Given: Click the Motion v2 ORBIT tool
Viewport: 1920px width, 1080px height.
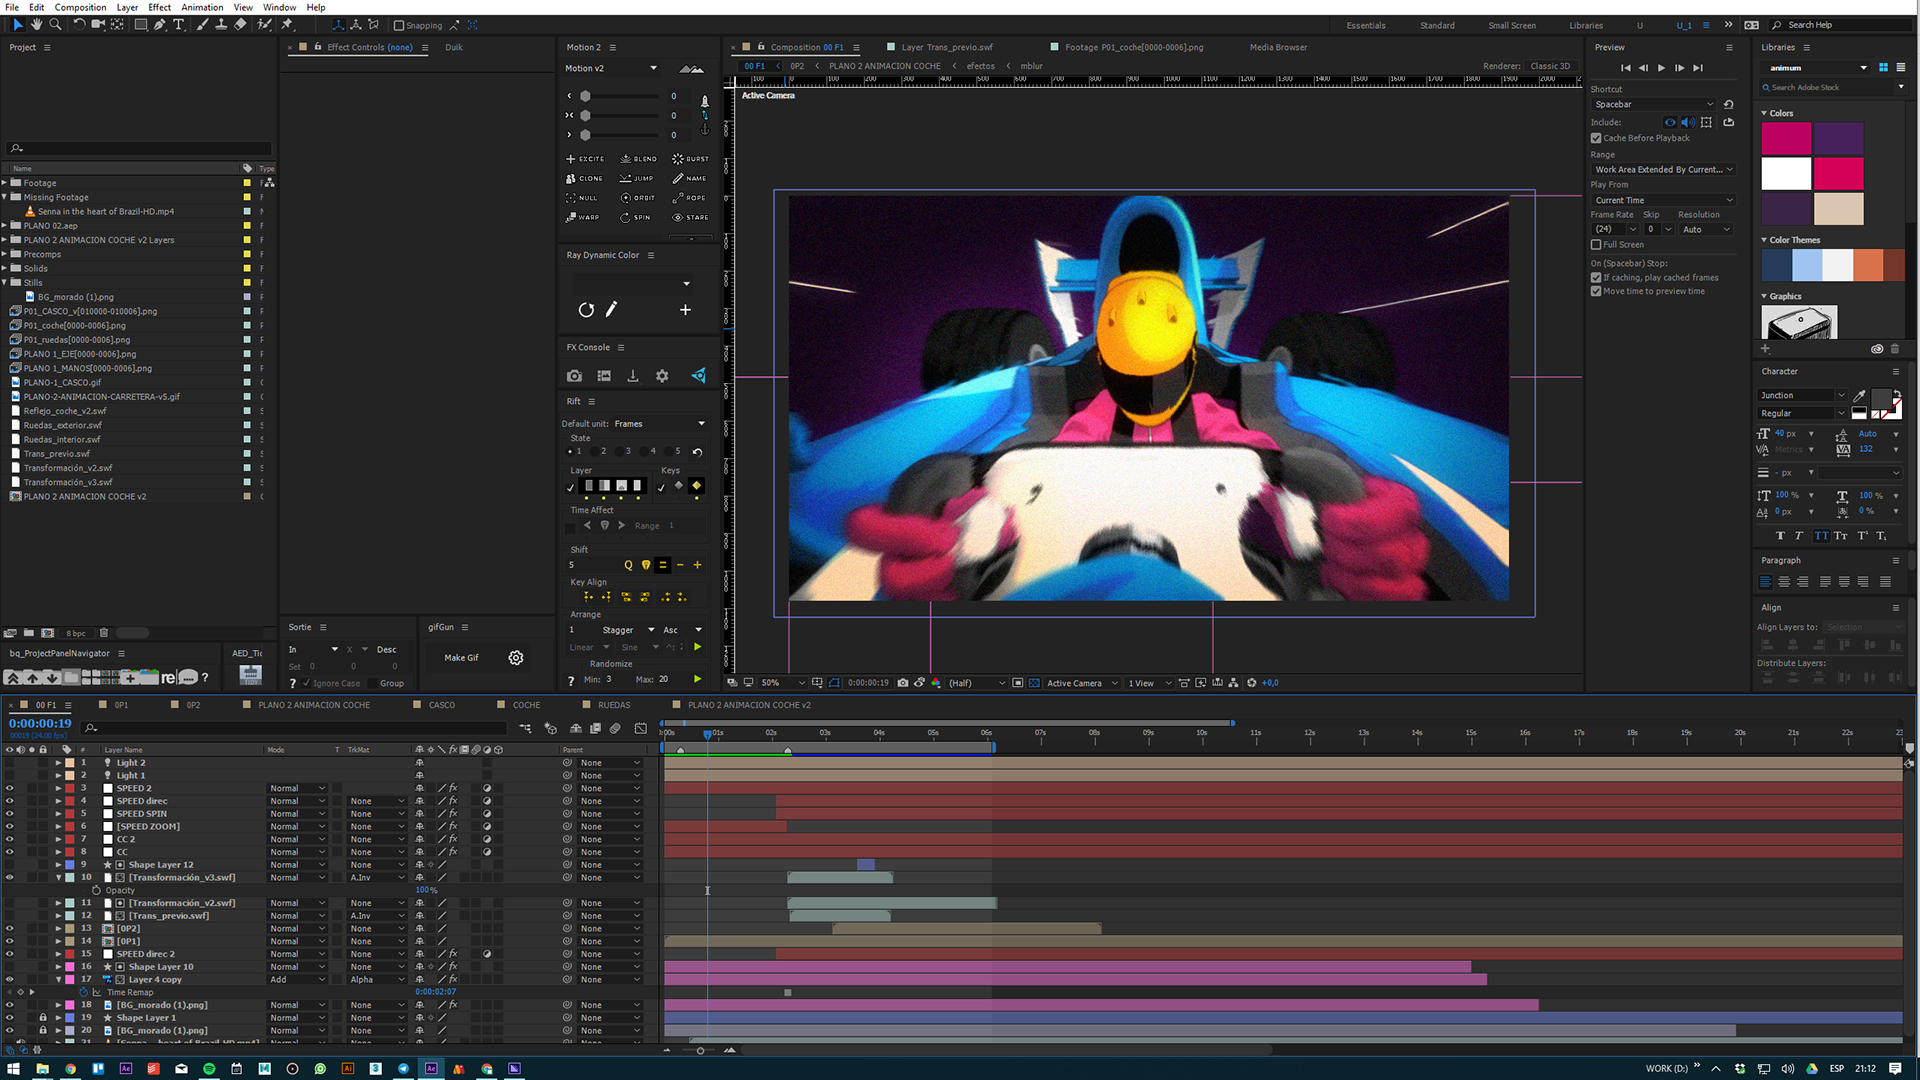Looking at the screenshot, I should [638, 198].
